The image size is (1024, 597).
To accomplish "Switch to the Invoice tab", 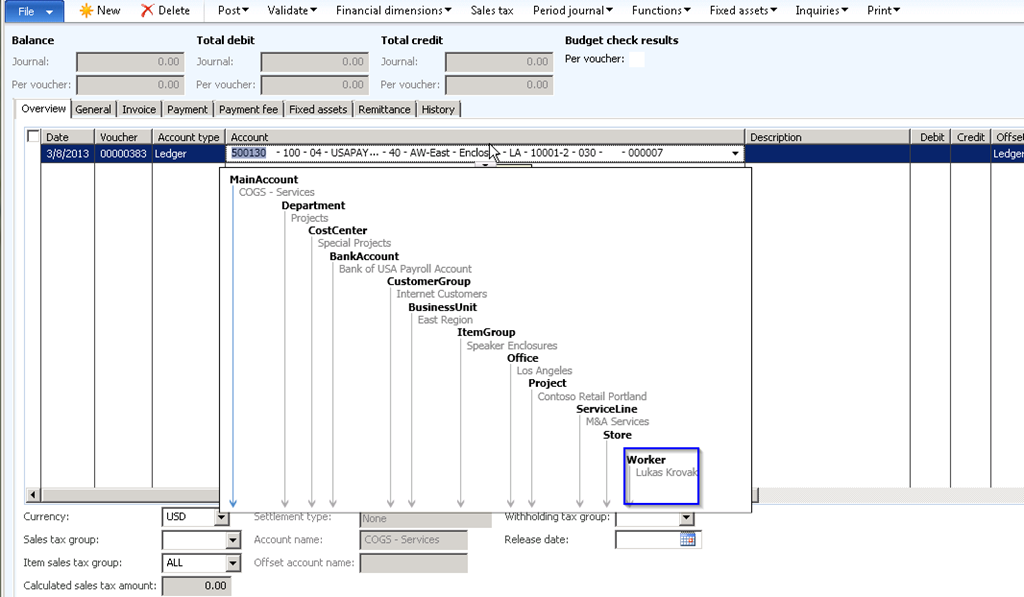I will (x=139, y=109).
